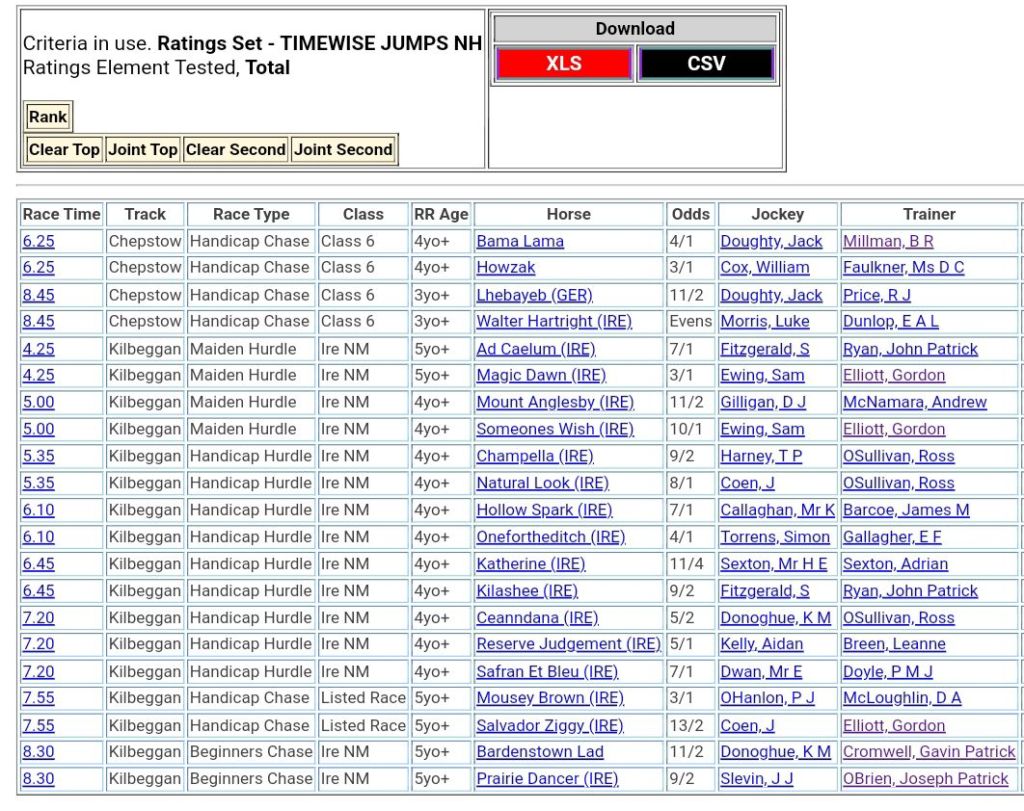This screenshot has height=811, width=1024.
Task: View jockey Slevin, J J
Action: [x=757, y=779]
